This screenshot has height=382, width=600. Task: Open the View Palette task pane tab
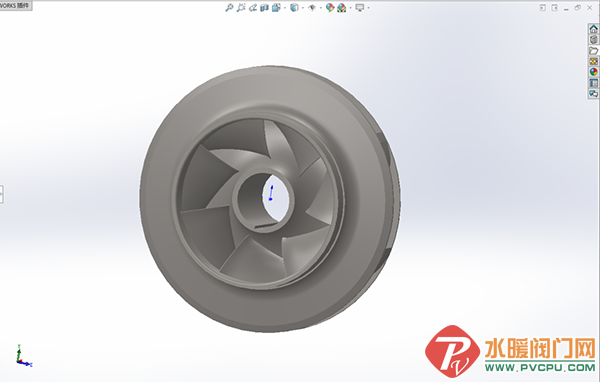[x=593, y=61]
